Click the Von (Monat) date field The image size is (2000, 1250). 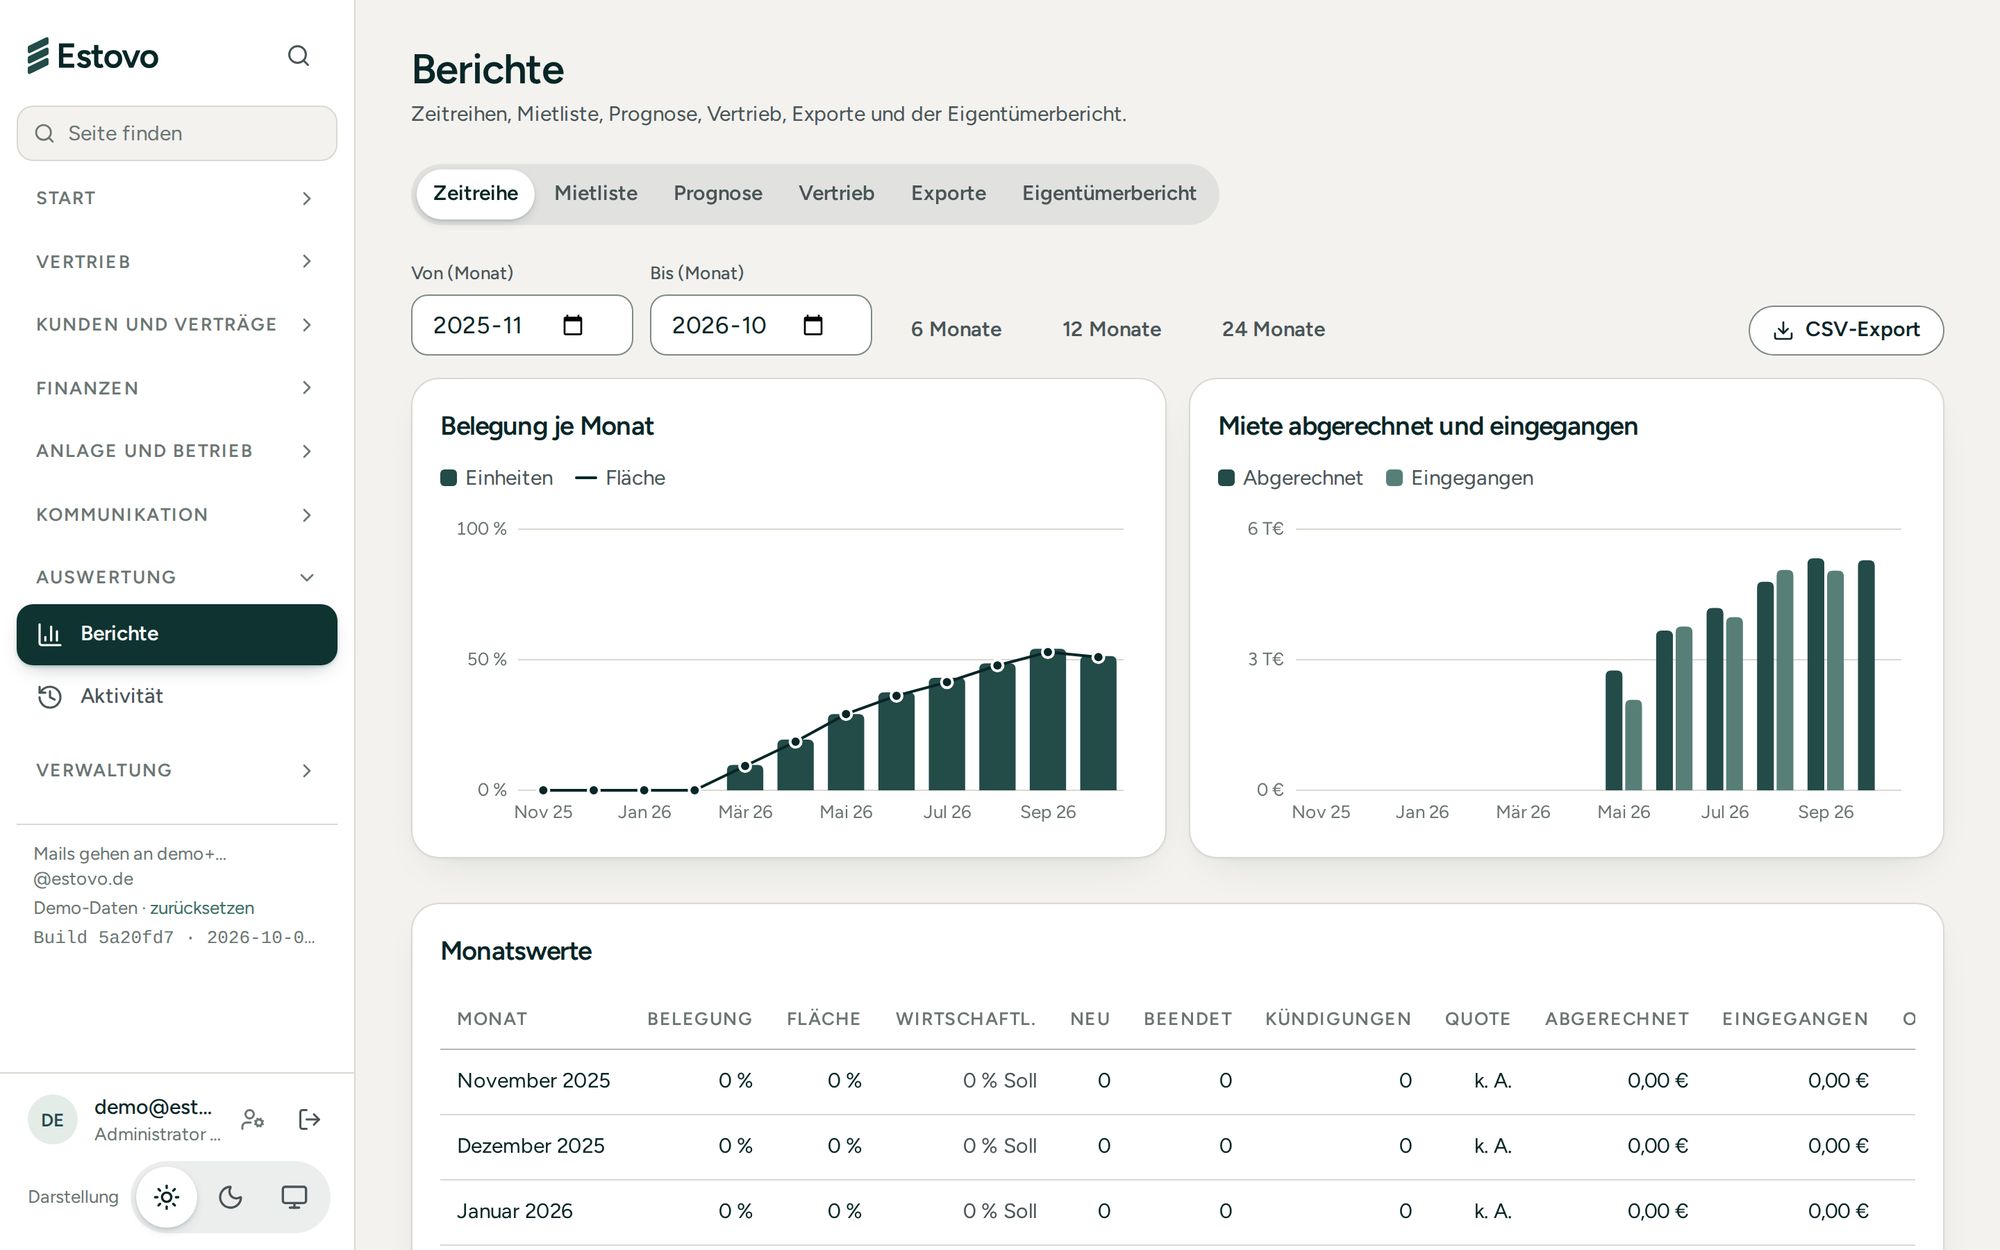[522, 325]
